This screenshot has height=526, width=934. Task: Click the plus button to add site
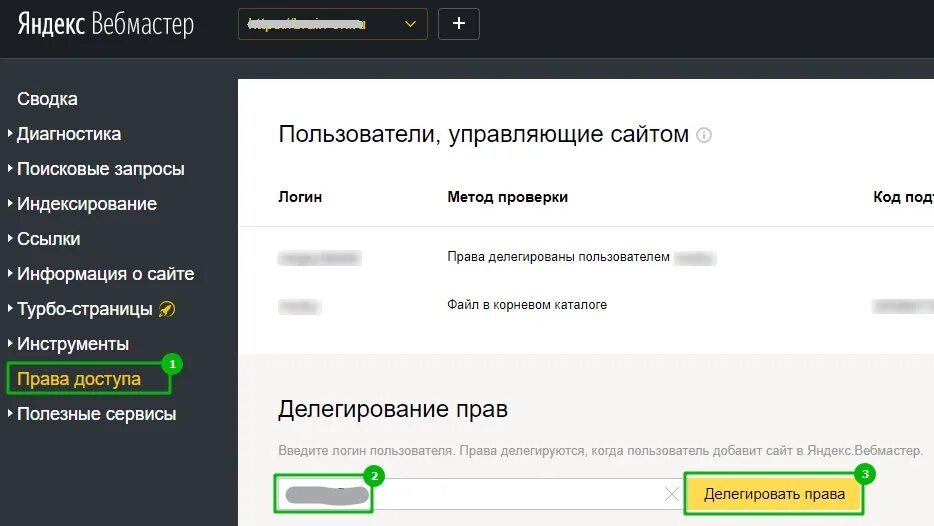pyautogui.click(x=459, y=24)
